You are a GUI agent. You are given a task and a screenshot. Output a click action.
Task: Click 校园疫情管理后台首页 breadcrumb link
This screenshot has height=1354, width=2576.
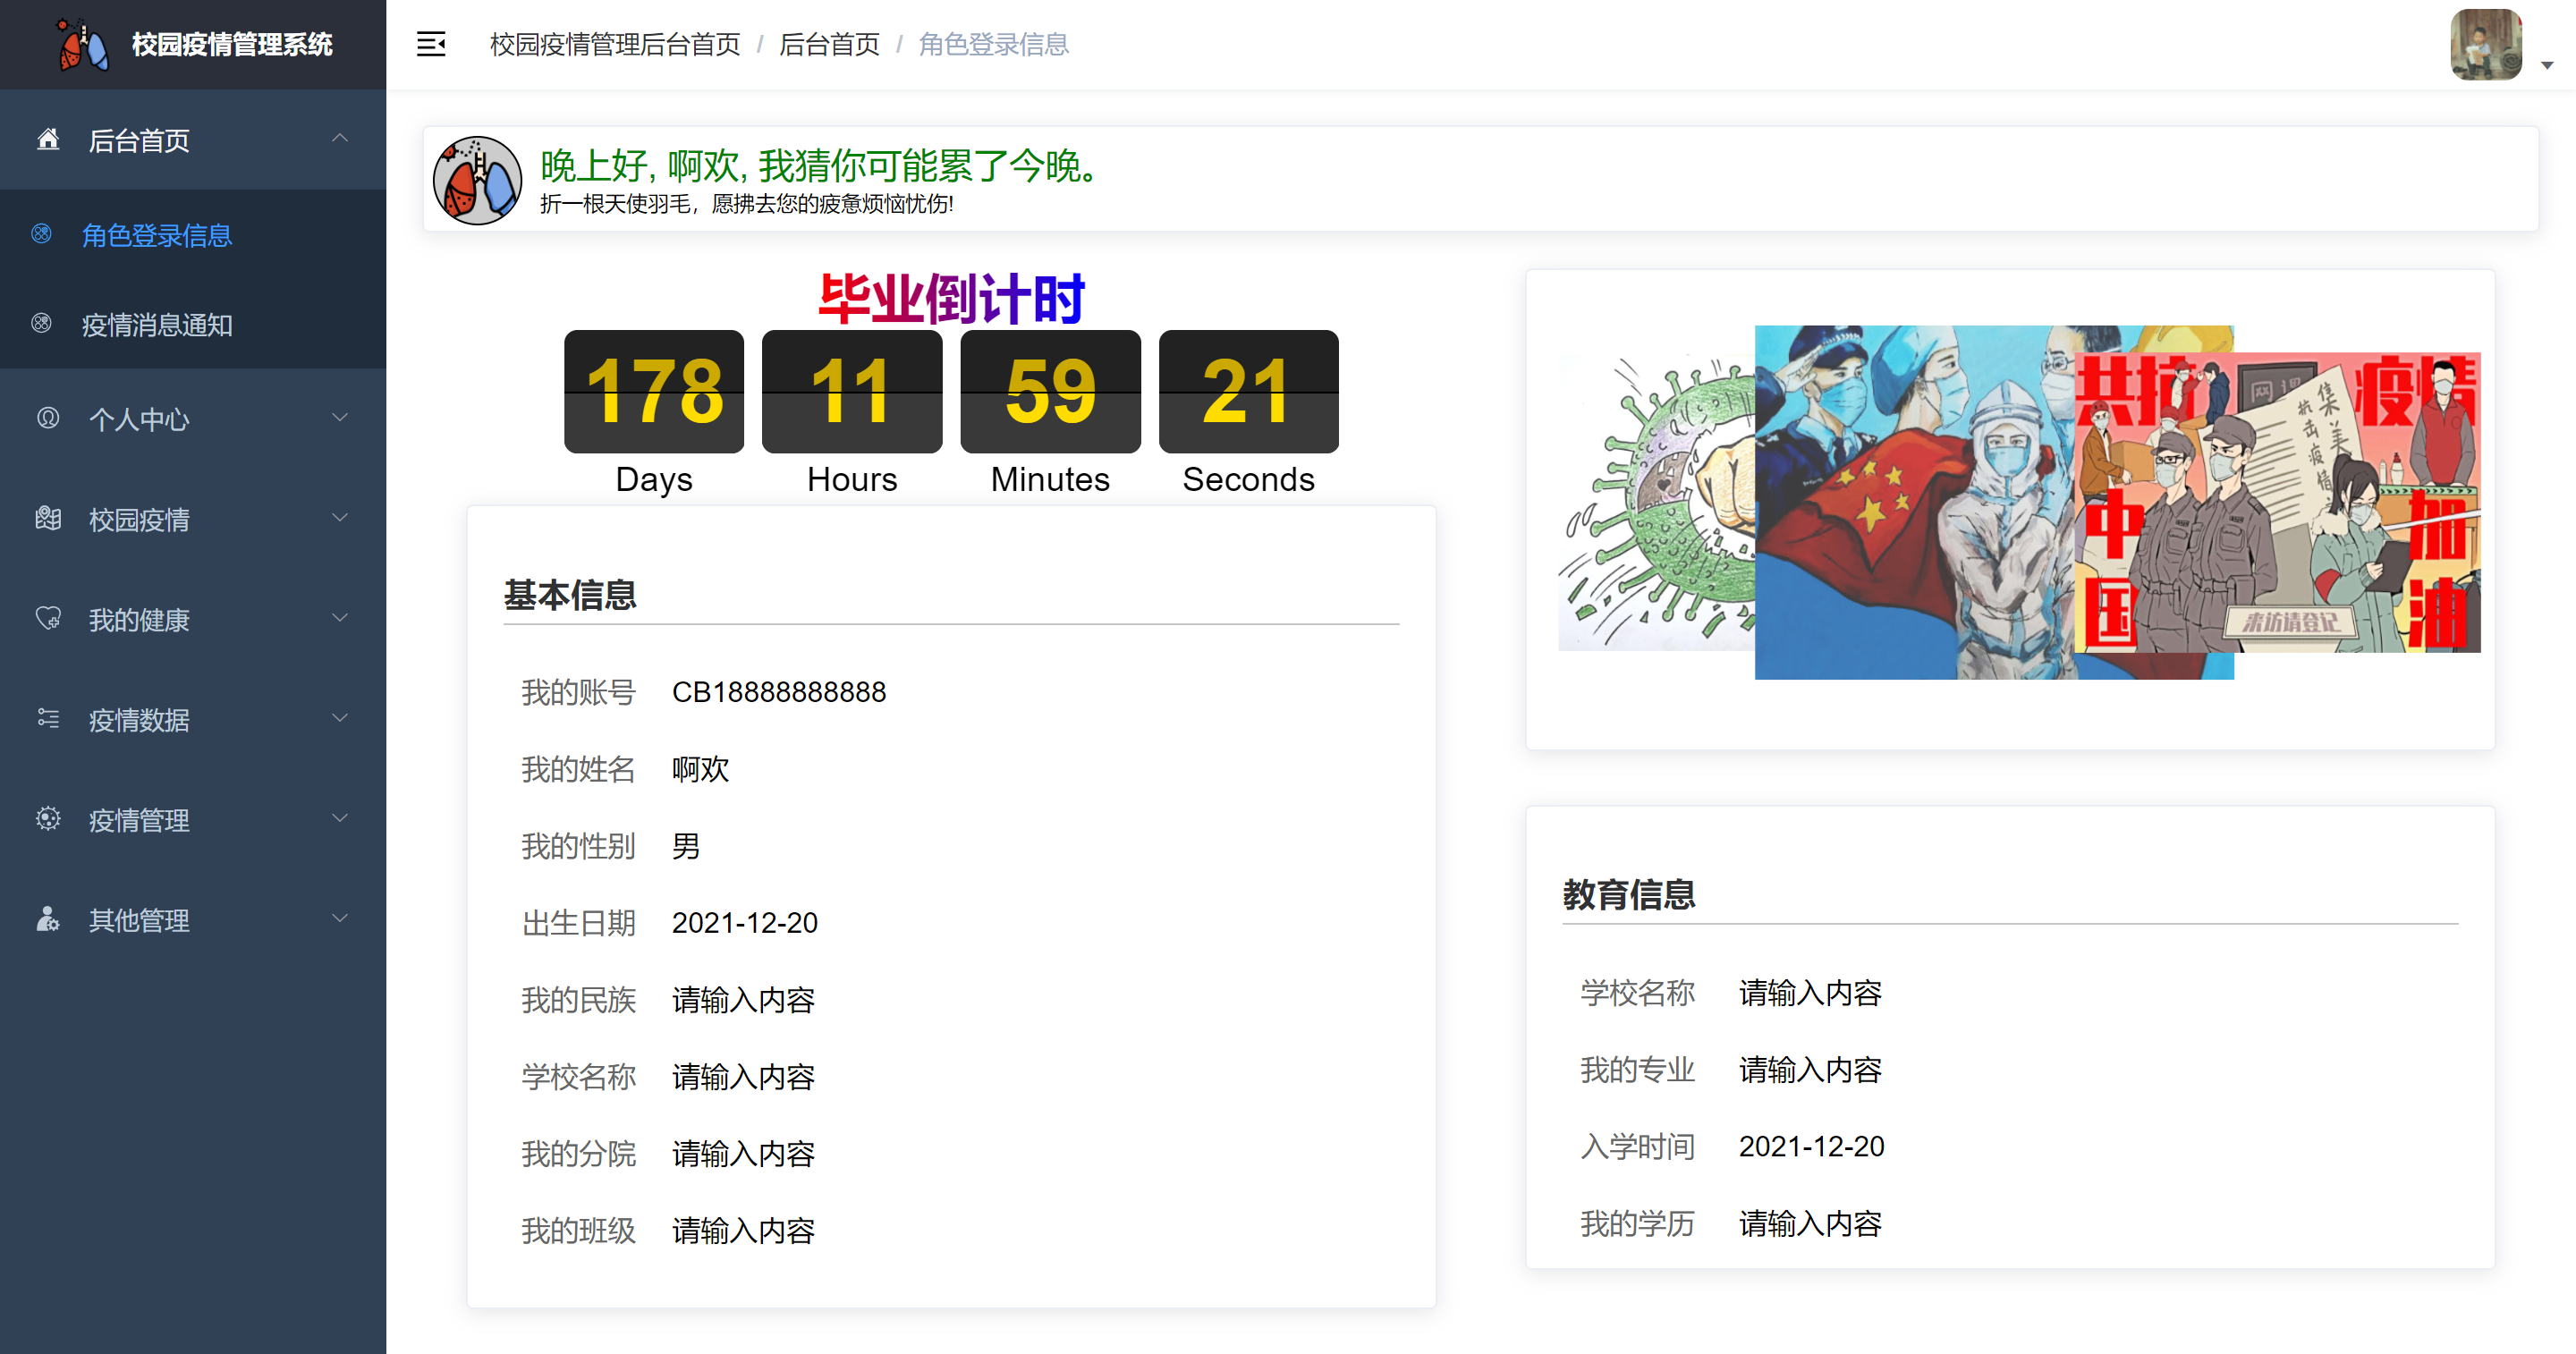[x=615, y=44]
